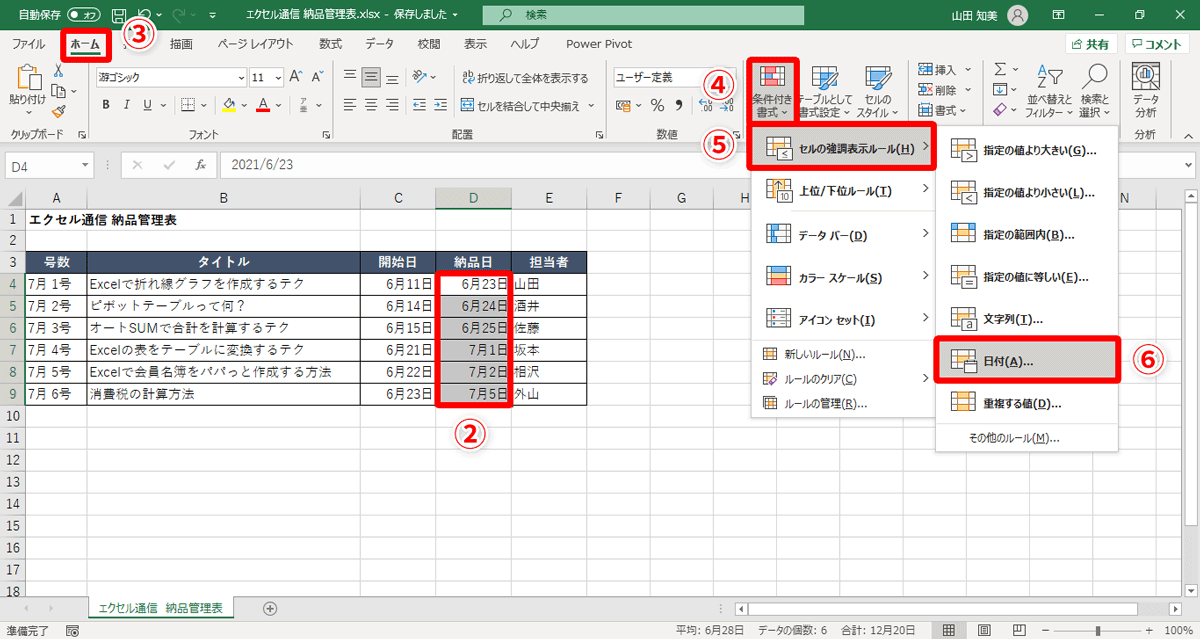Screen dimensions: 1200x639
Task: Toggle Italic formatting
Action: tap(128, 104)
